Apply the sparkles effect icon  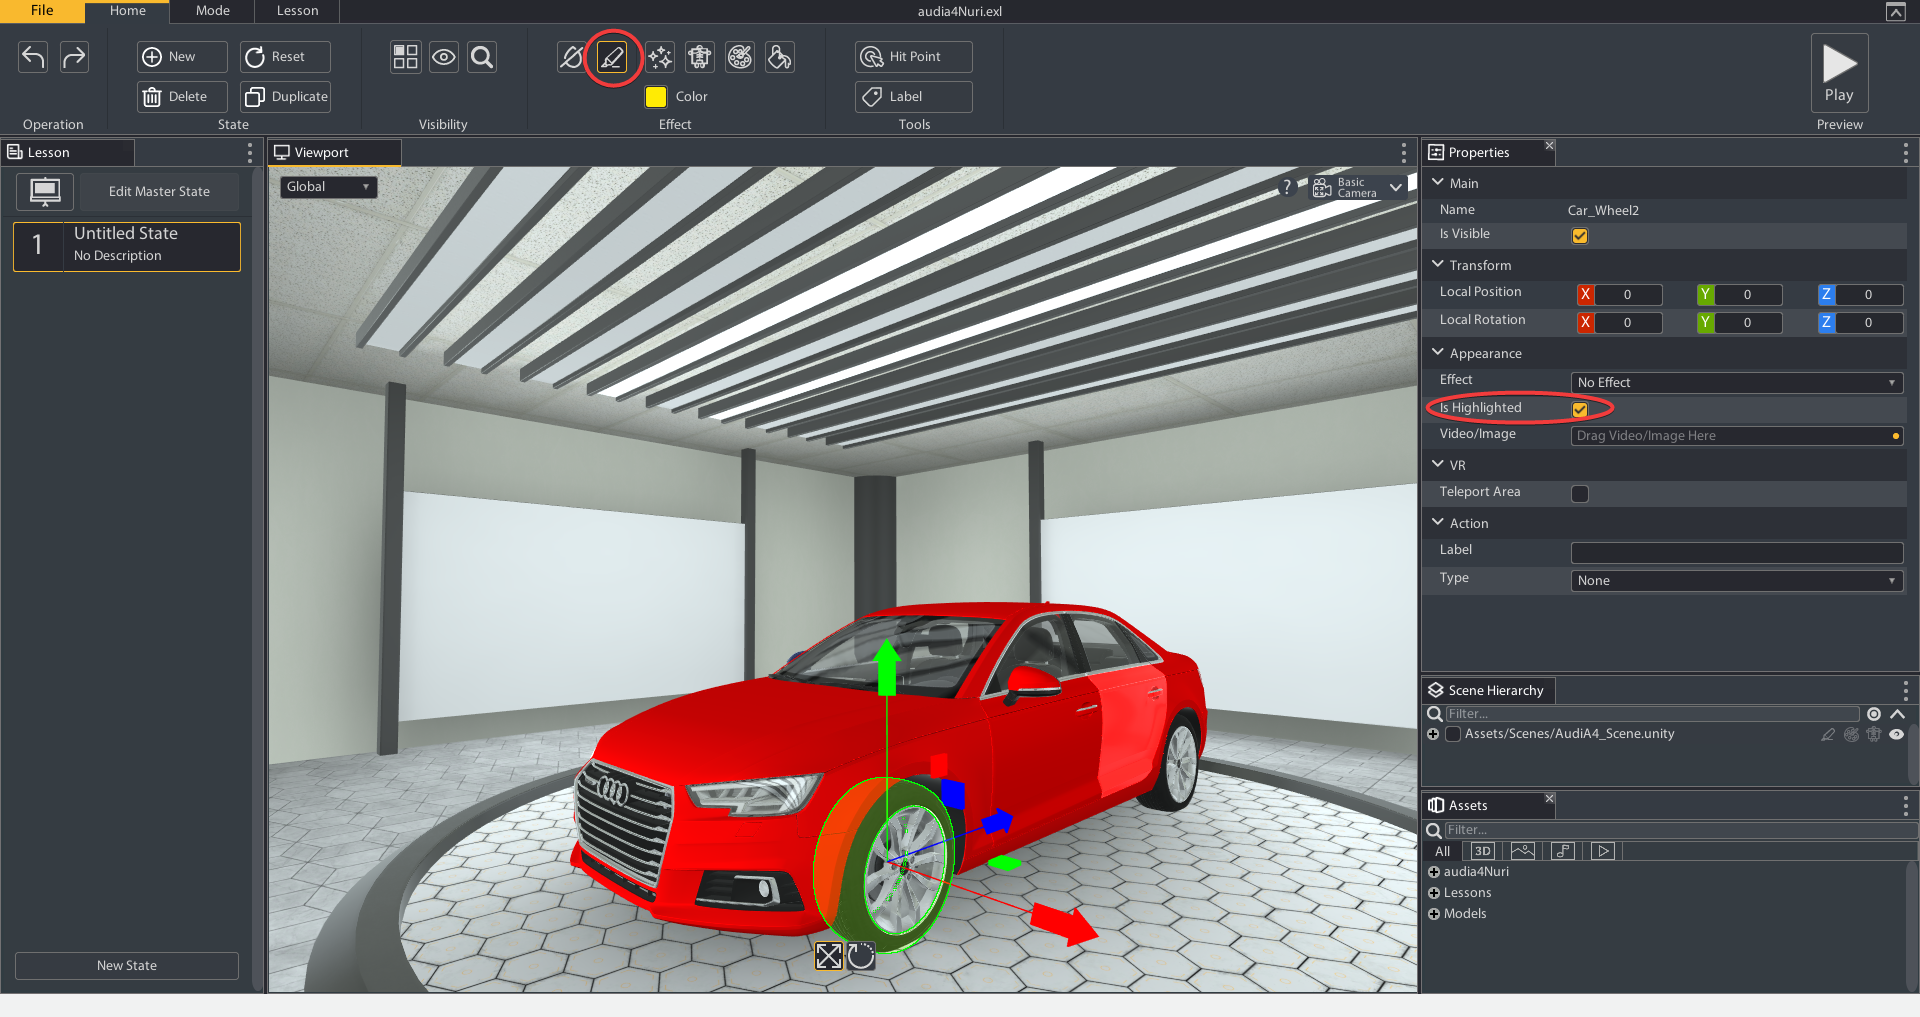coord(660,57)
